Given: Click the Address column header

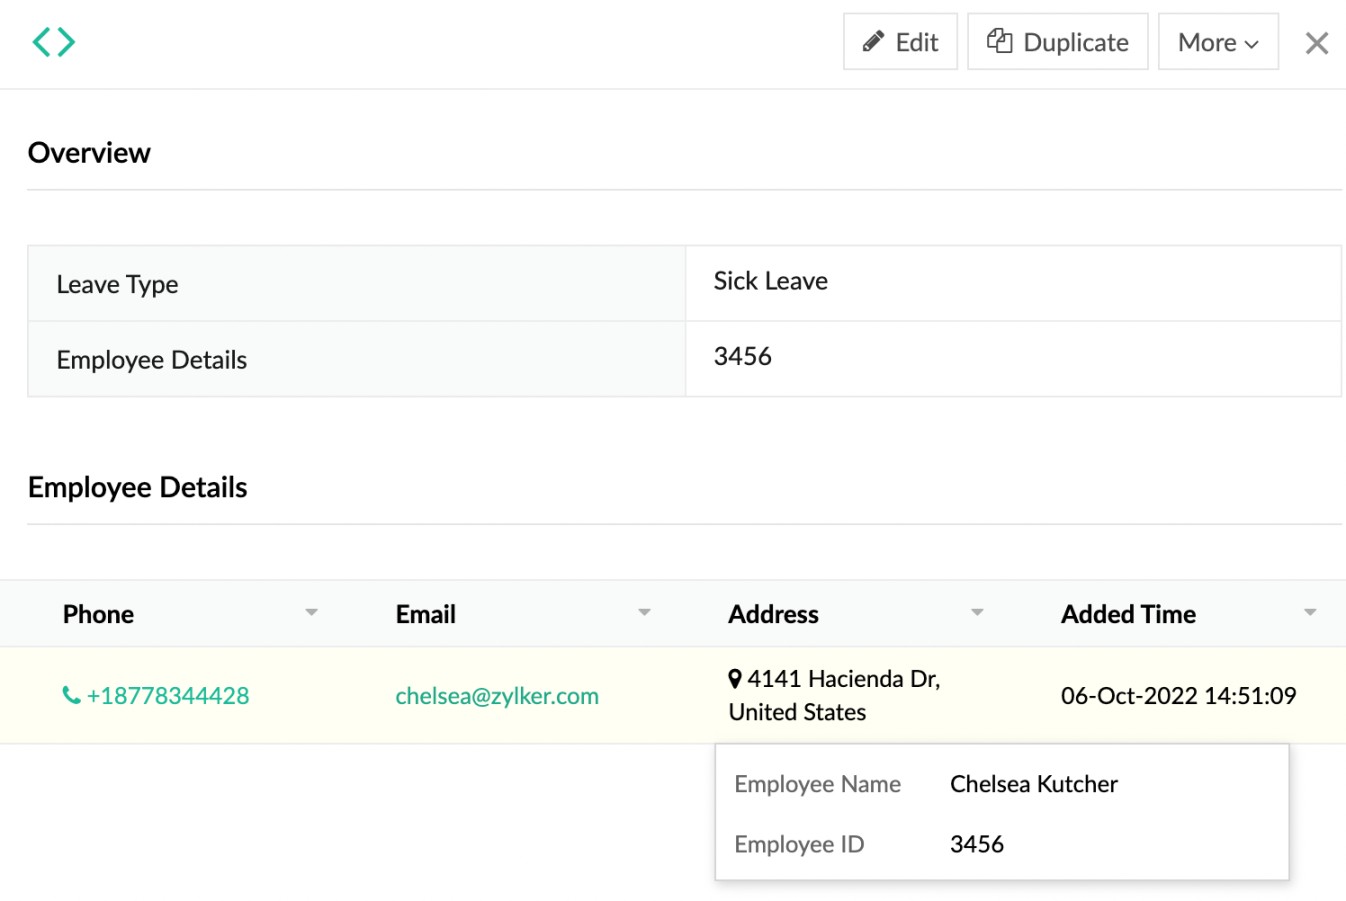Looking at the screenshot, I should click(773, 614).
